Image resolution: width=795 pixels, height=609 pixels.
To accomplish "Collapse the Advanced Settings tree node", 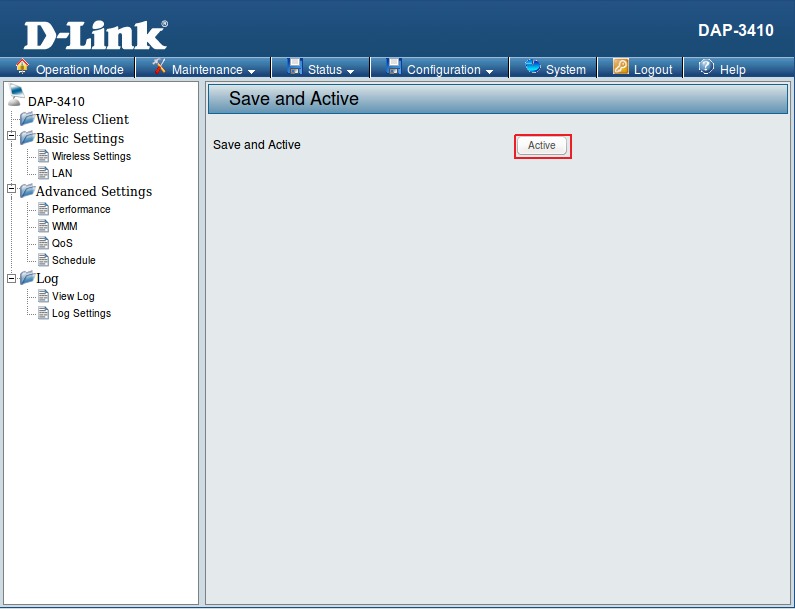I will [x=11, y=190].
